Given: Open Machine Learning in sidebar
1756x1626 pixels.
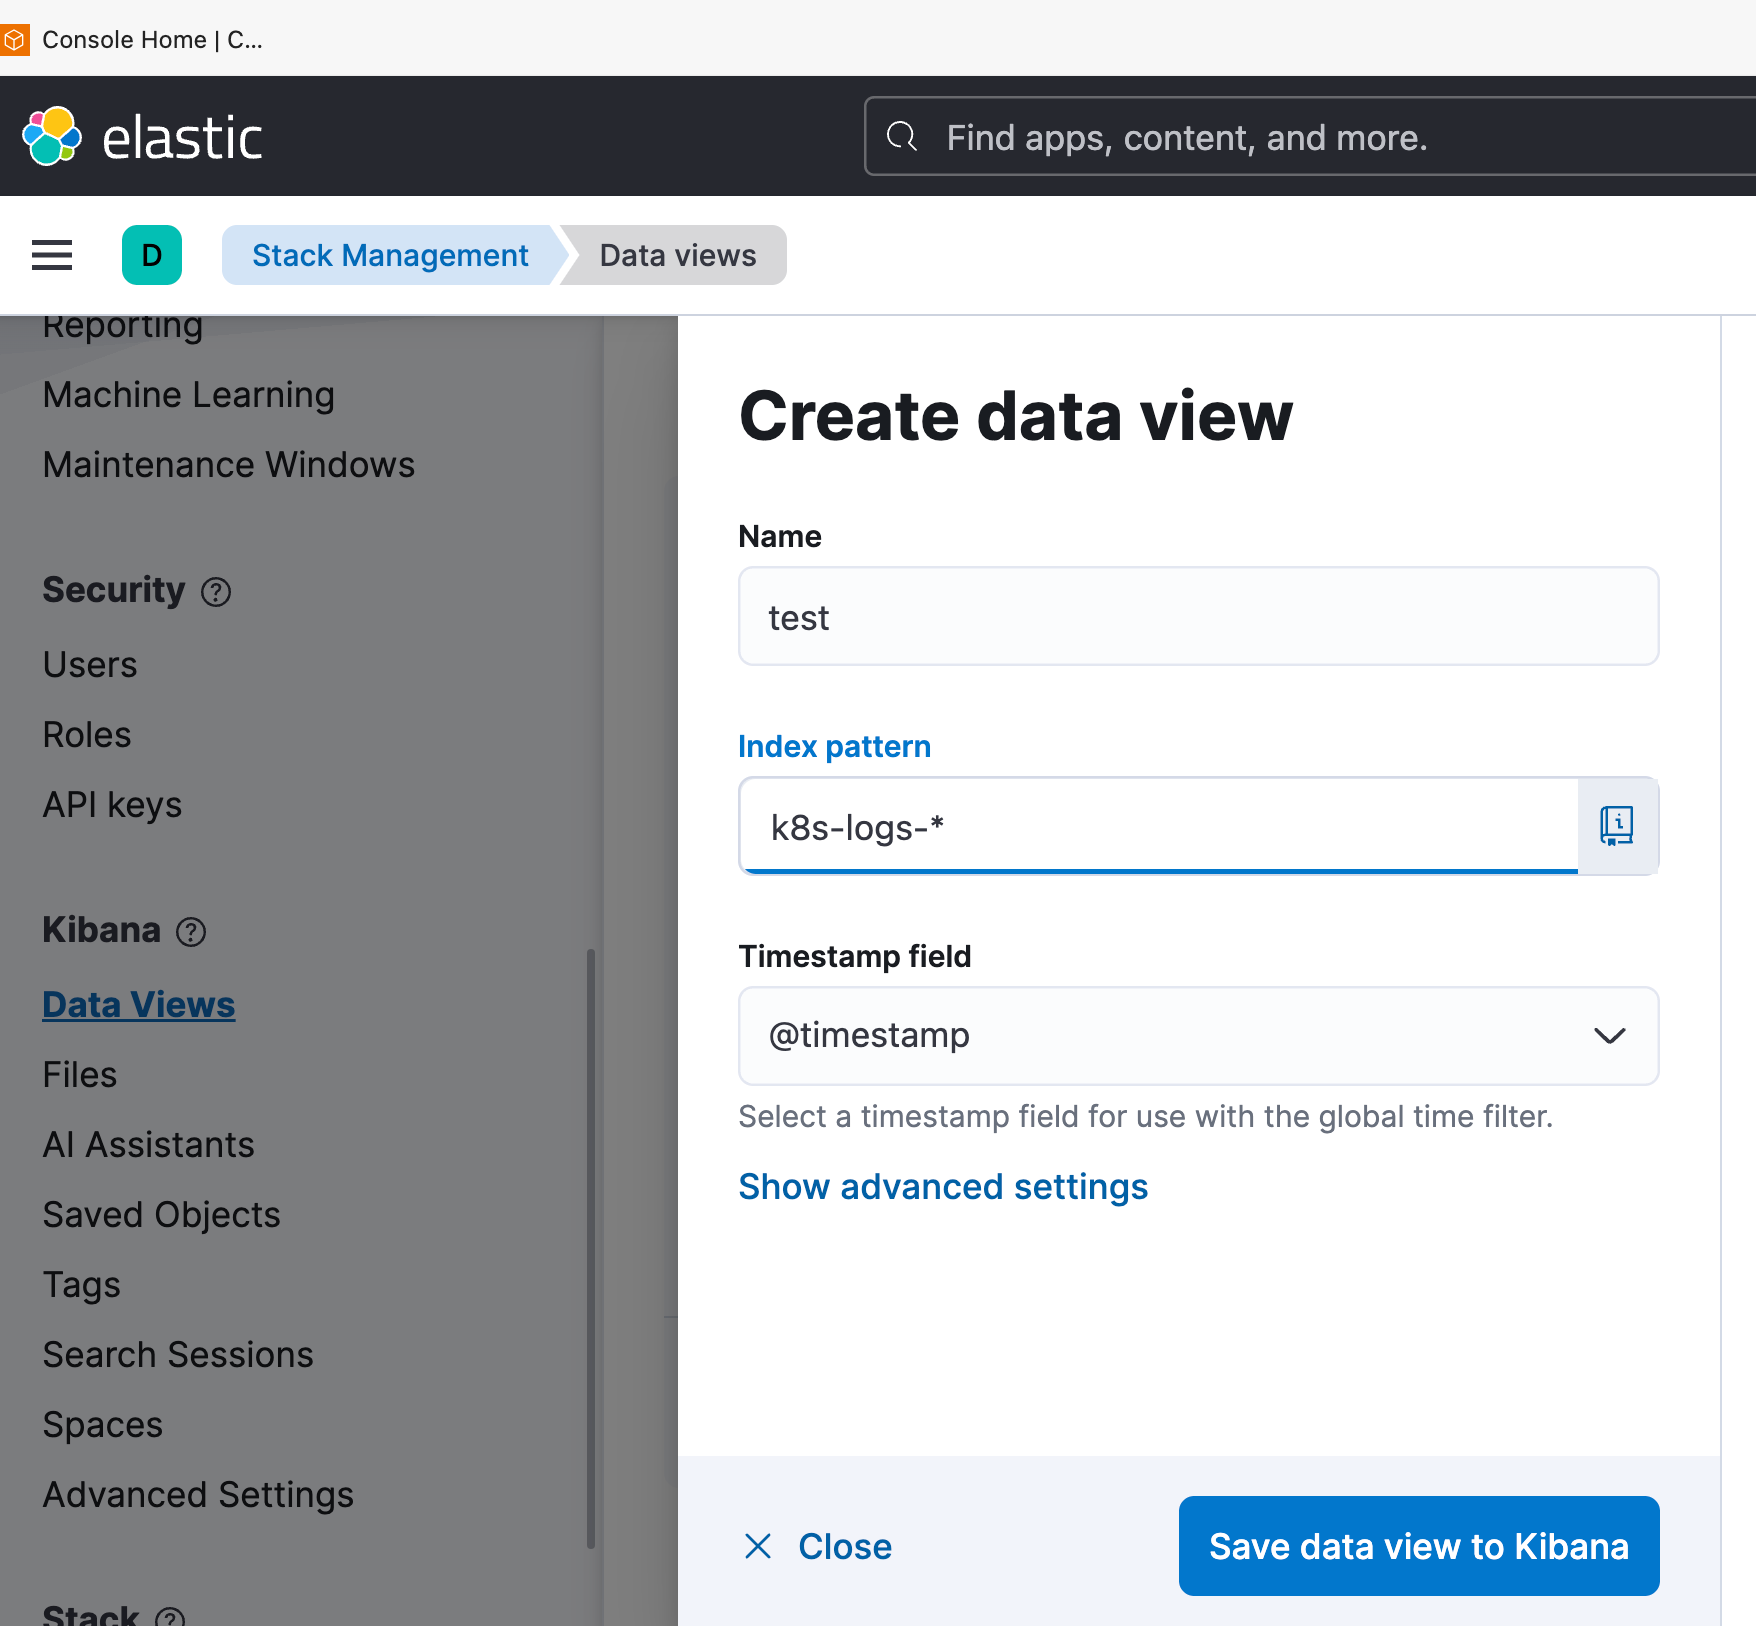Looking at the screenshot, I should click(188, 395).
